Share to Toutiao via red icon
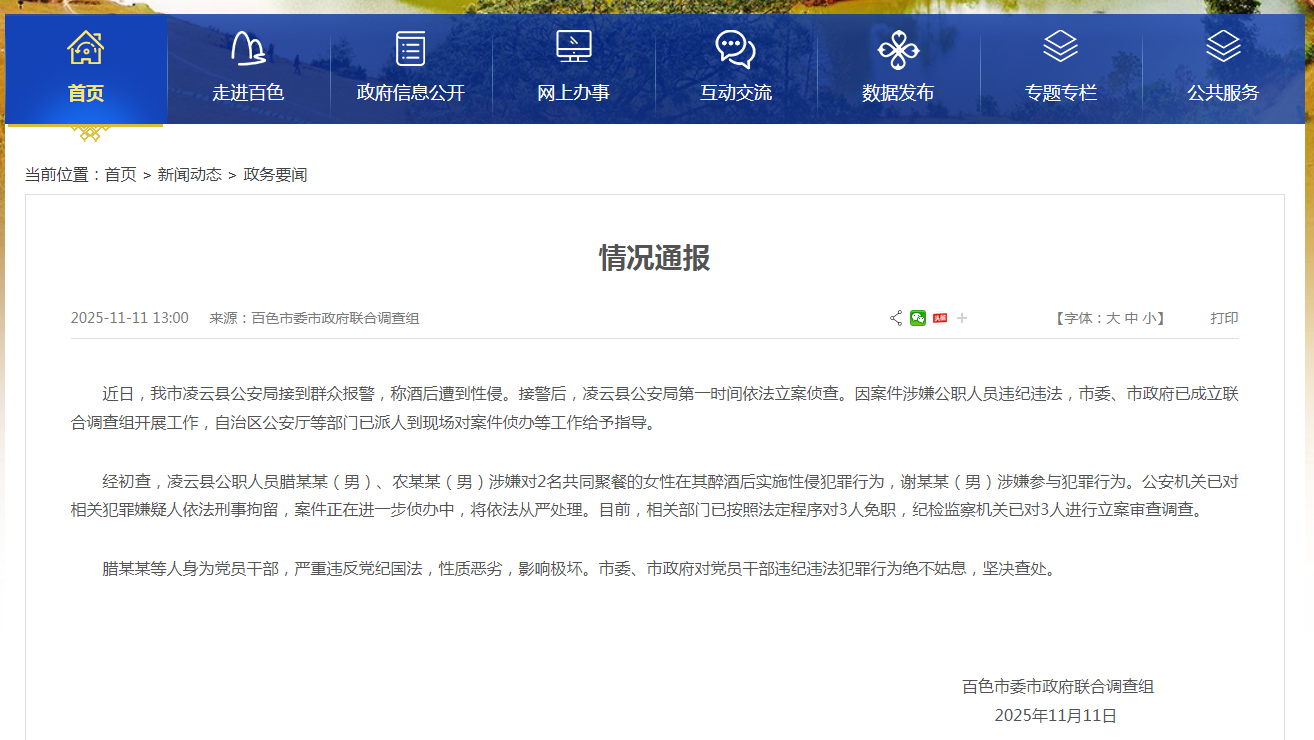Image resolution: width=1314 pixels, height=740 pixels. (940, 318)
